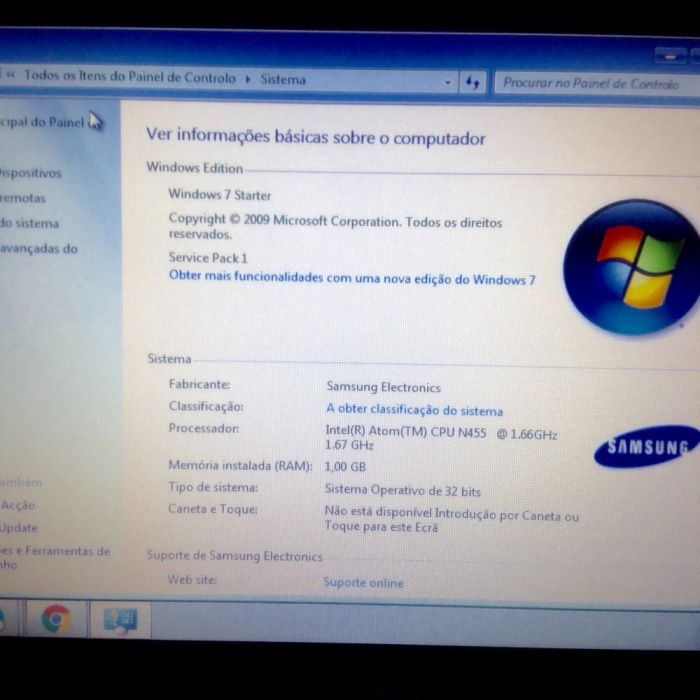This screenshot has width=700, height=700.
Task: Select the Ver informações básicas heading
Action: [316, 136]
